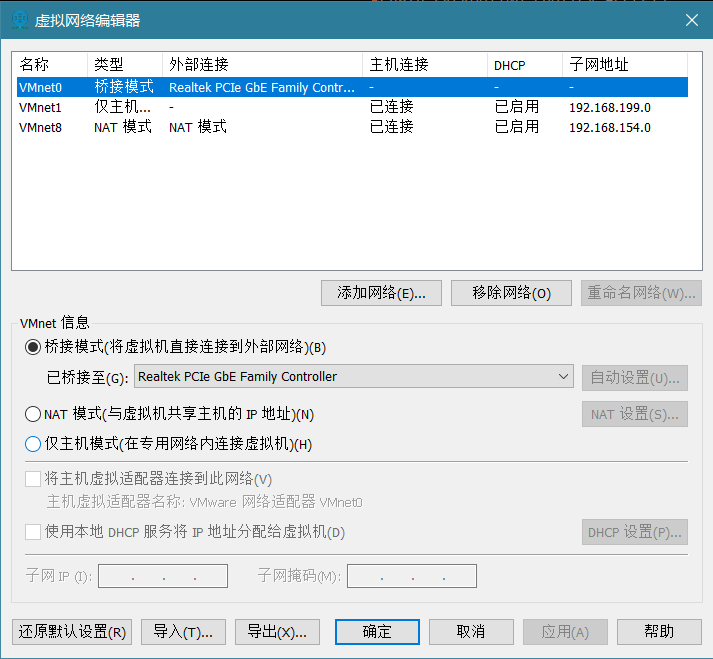Viewport: 713px width, 659px height.
Task: Click the 子网地址 column header
Action: tap(625, 65)
